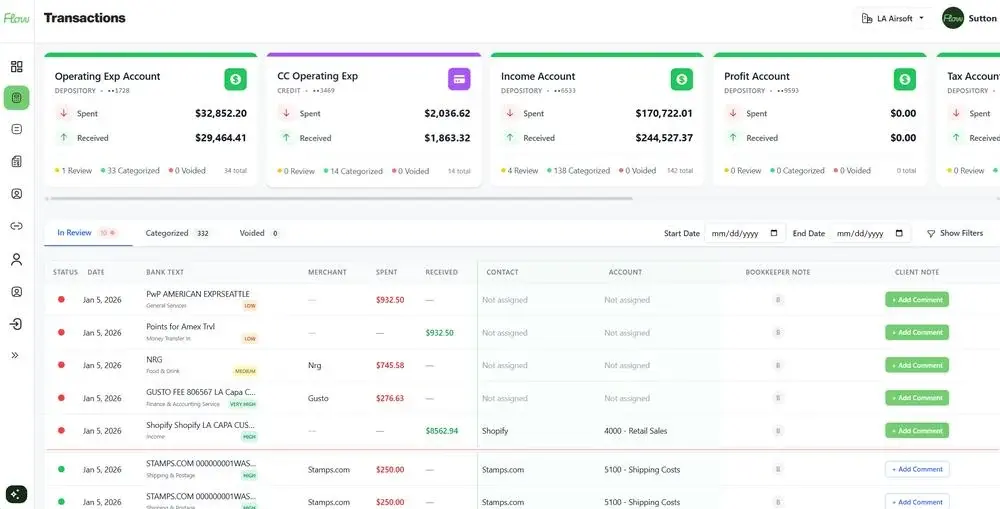
Task: Open calendar picker in End Date field
Action: (899, 233)
